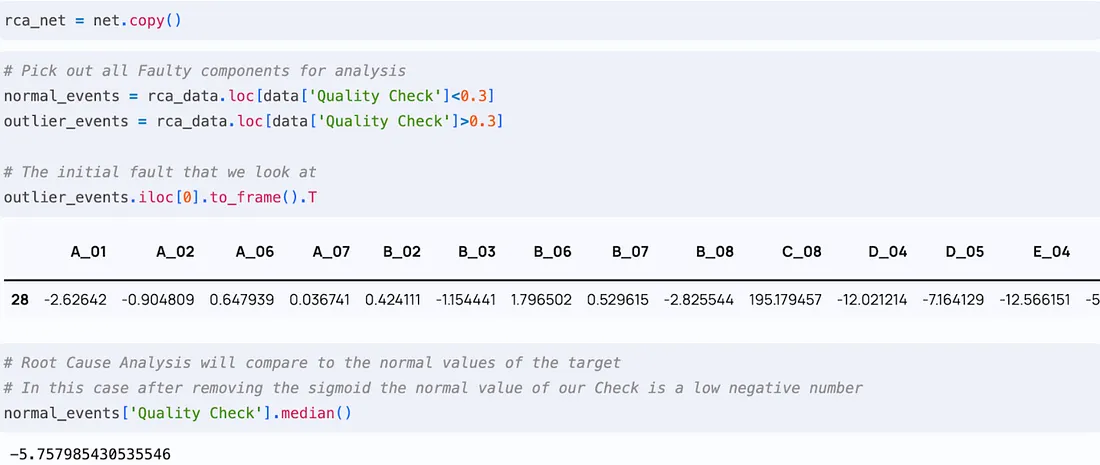Select the A_01 column header
The height and width of the screenshot is (465, 1100).
[x=88, y=252]
